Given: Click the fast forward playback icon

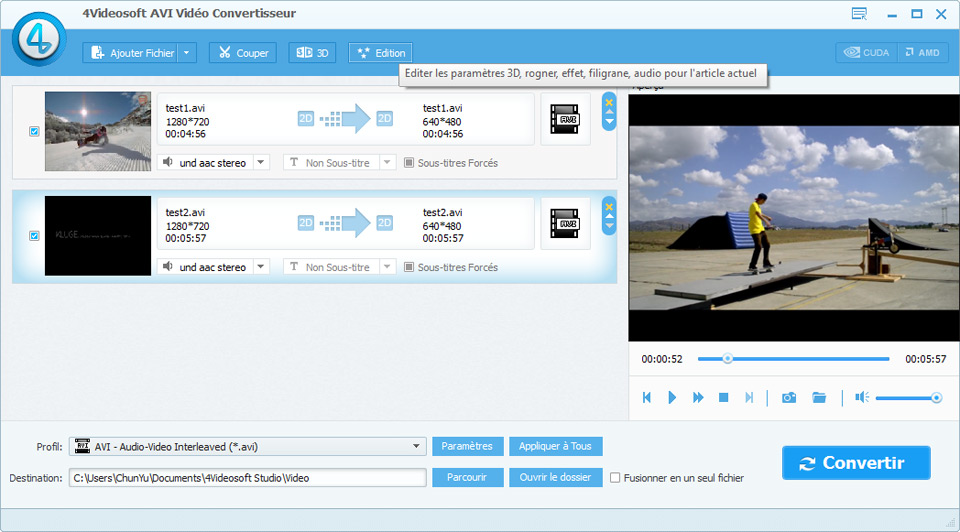Looking at the screenshot, I should pos(698,398).
